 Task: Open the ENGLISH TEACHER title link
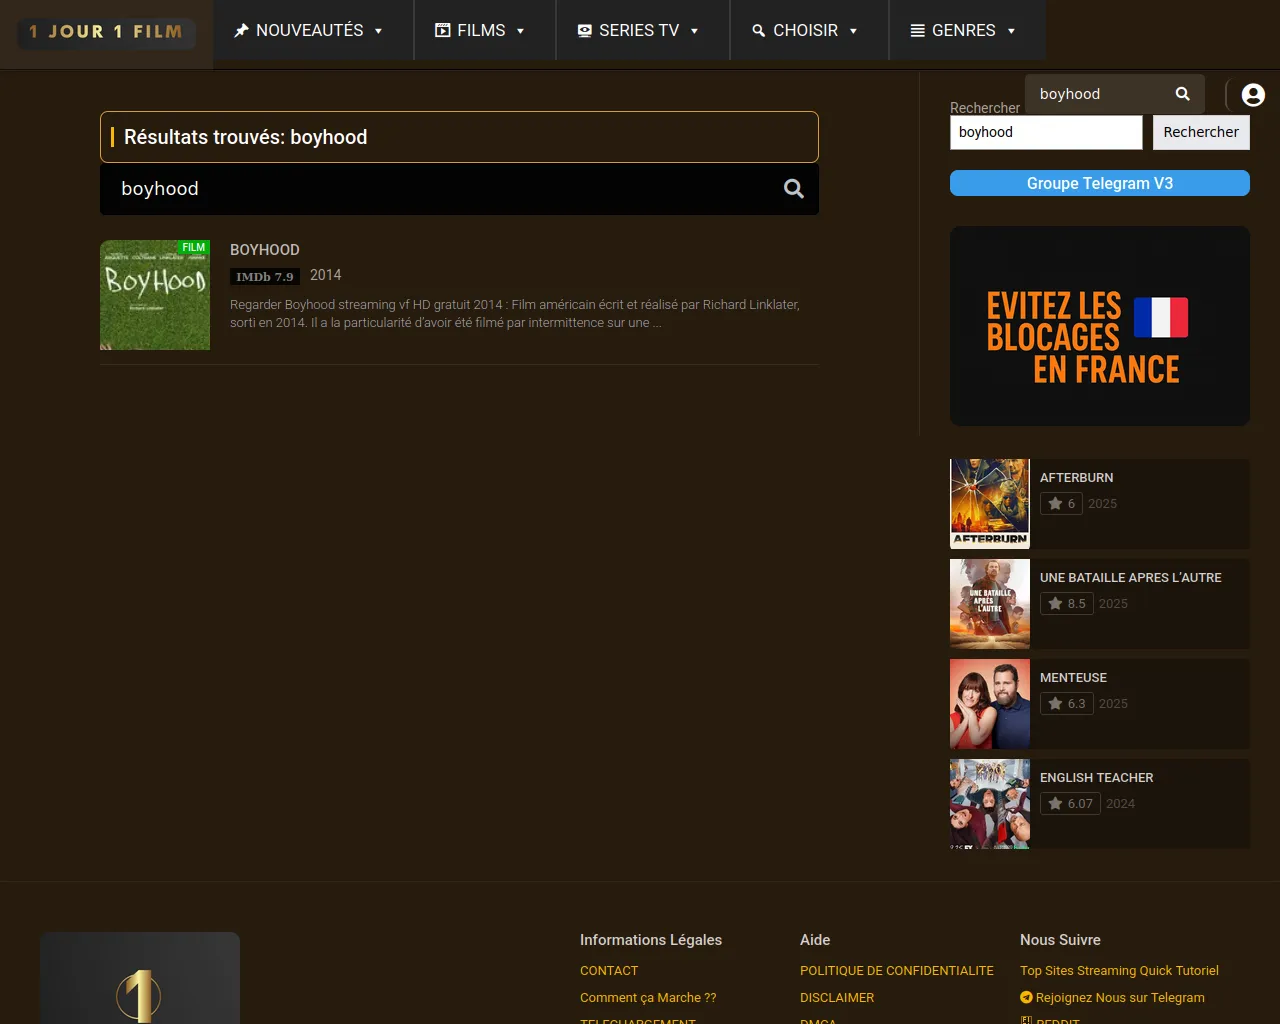(1096, 778)
